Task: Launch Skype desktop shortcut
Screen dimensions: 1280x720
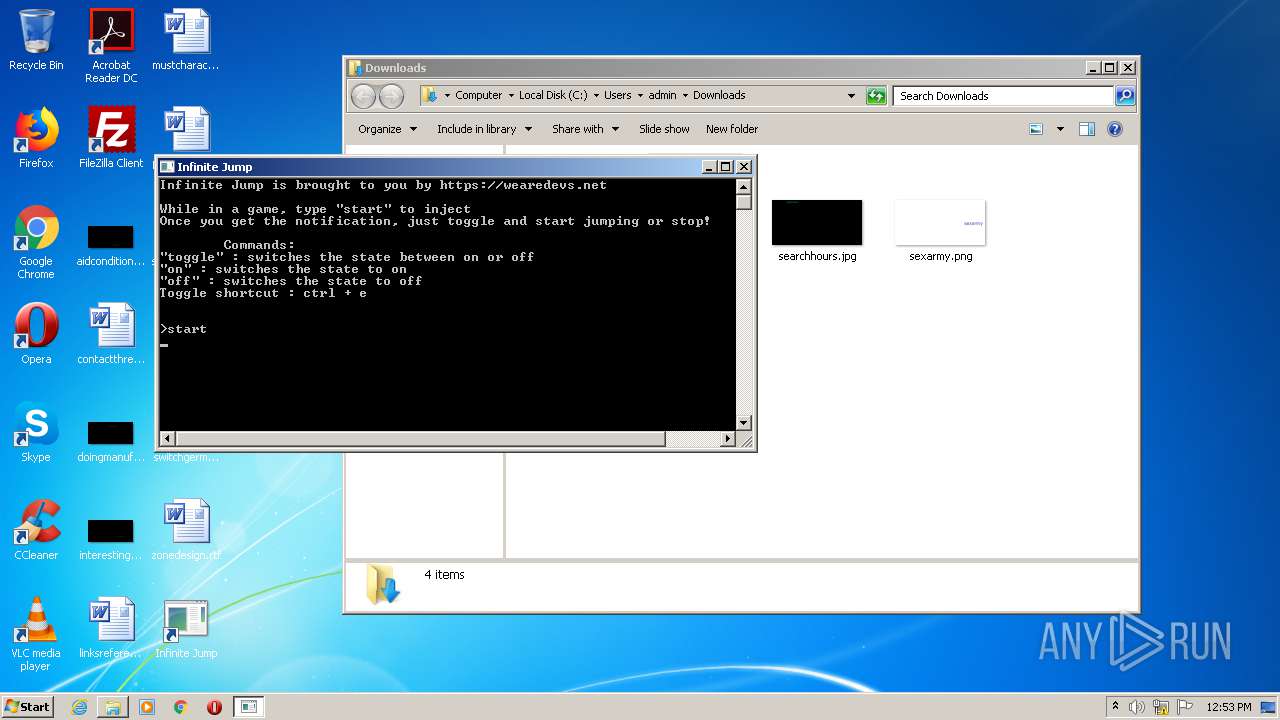Action: click(36, 432)
